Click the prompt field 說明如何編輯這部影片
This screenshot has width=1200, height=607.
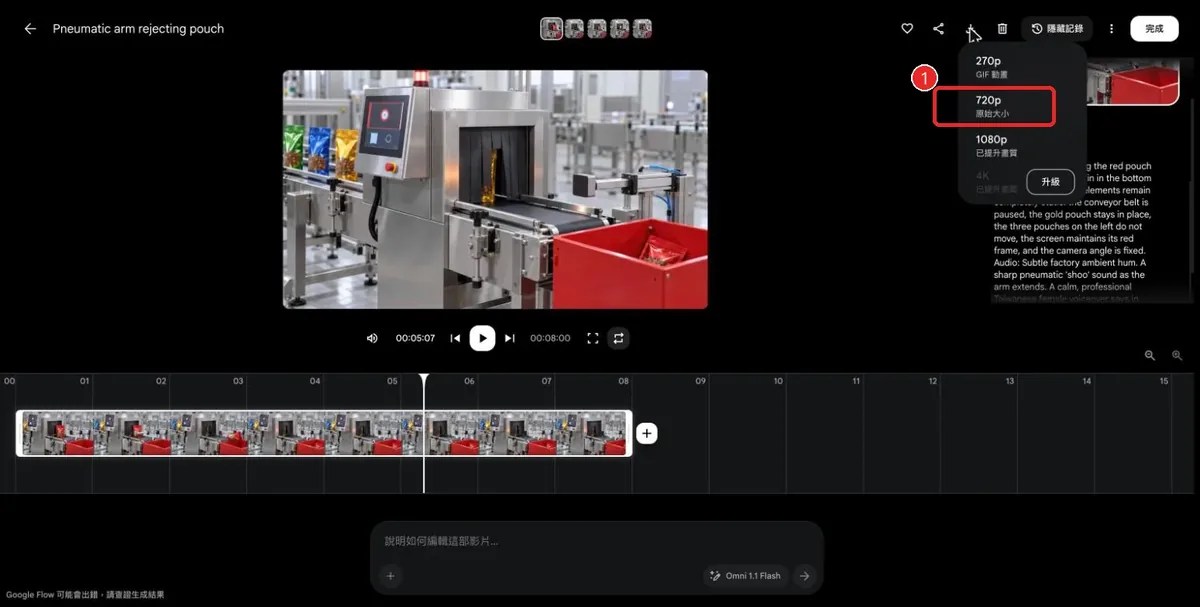(x=597, y=541)
